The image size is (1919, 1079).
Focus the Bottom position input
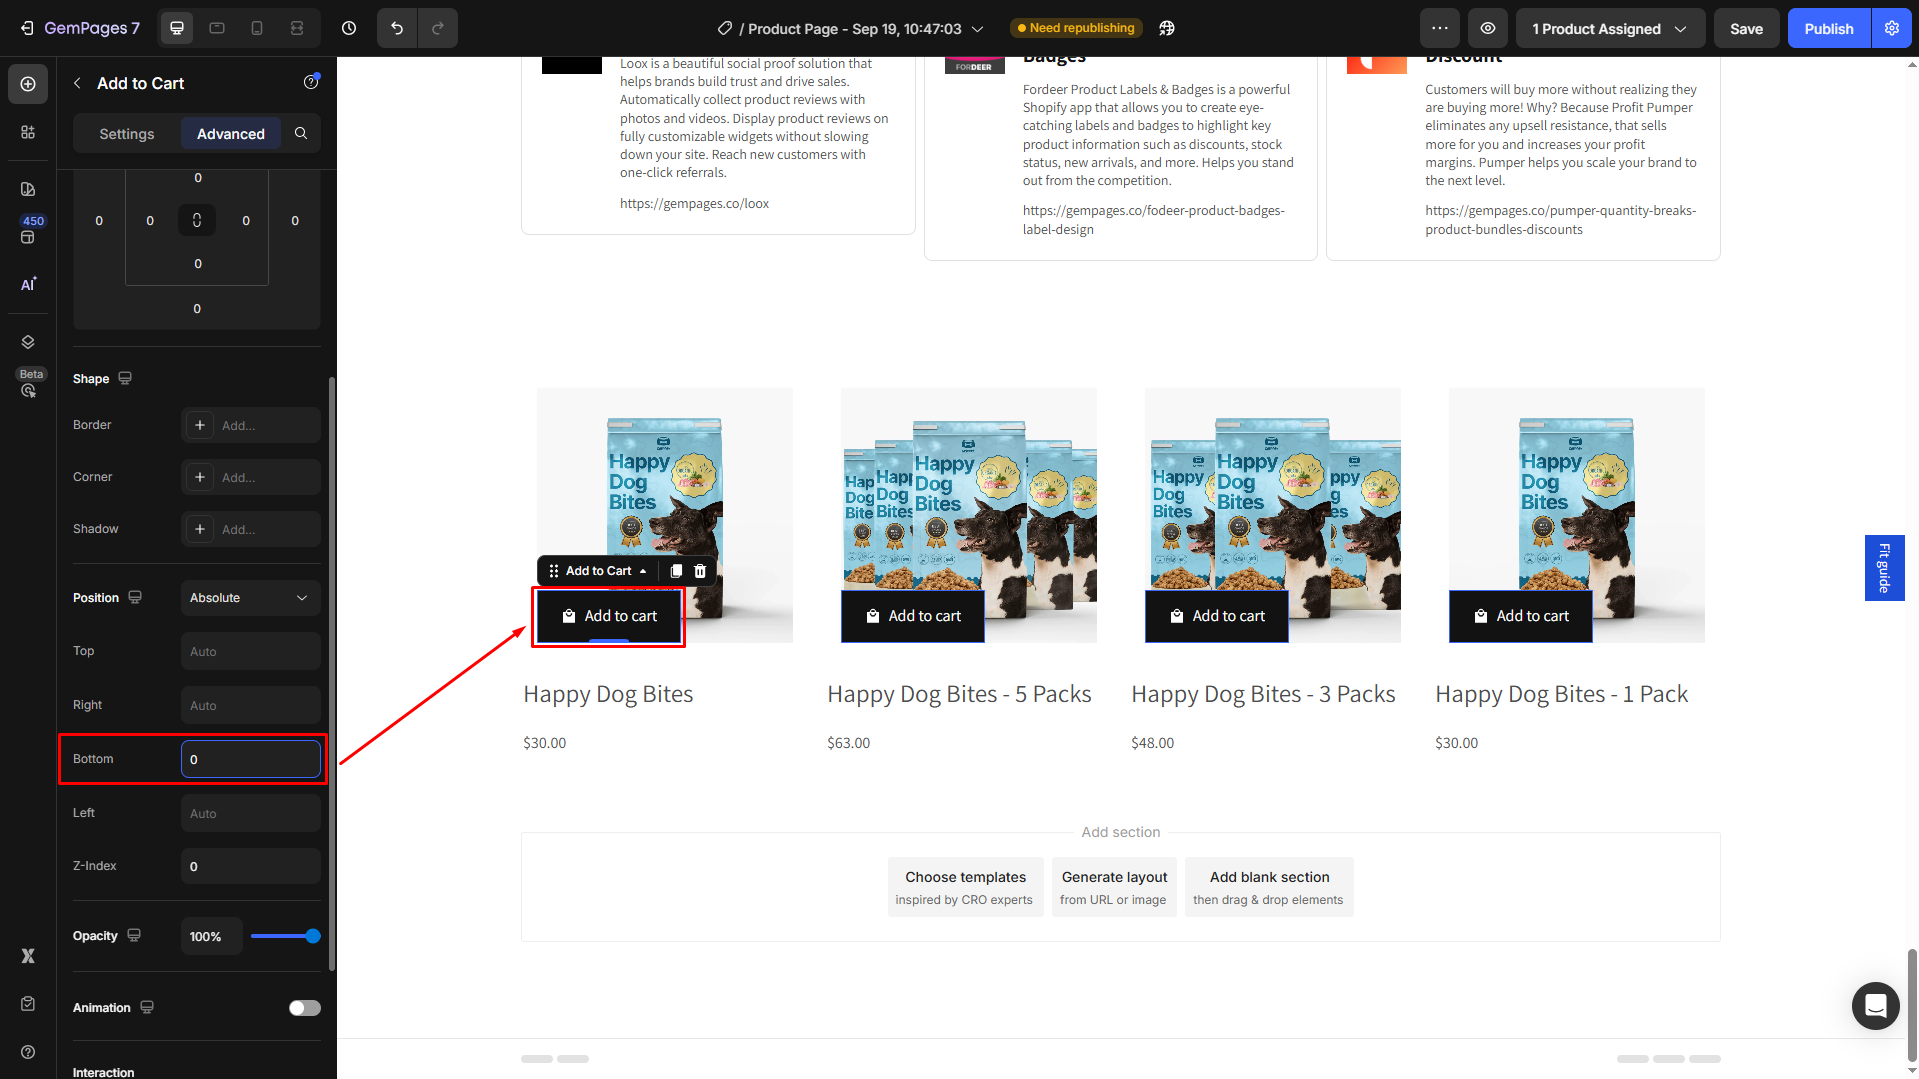tap(250, 759)
